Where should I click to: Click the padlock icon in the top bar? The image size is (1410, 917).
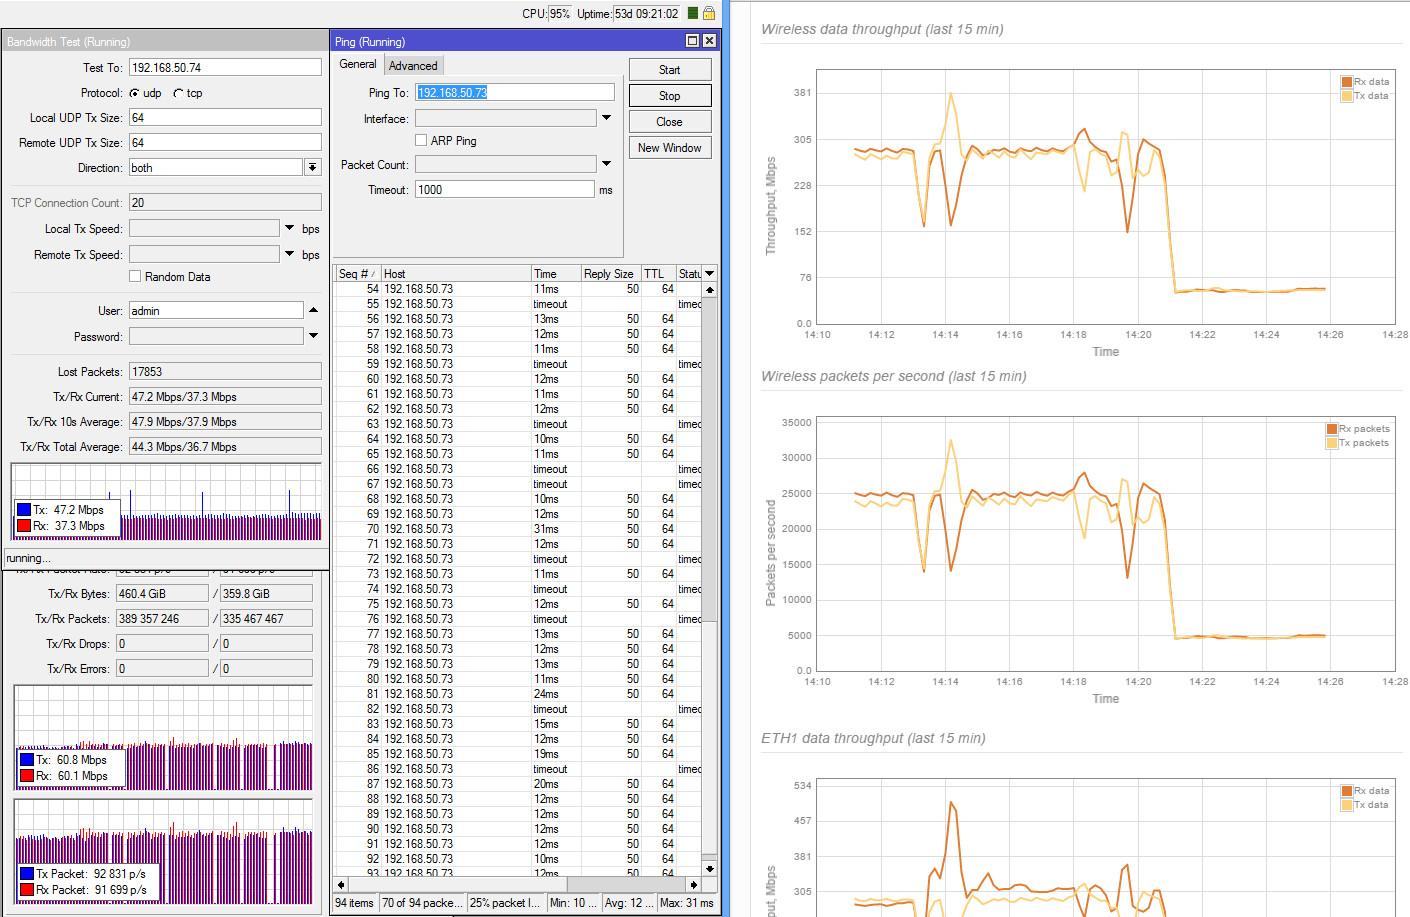pyautogui.click(x=709, y=13)
